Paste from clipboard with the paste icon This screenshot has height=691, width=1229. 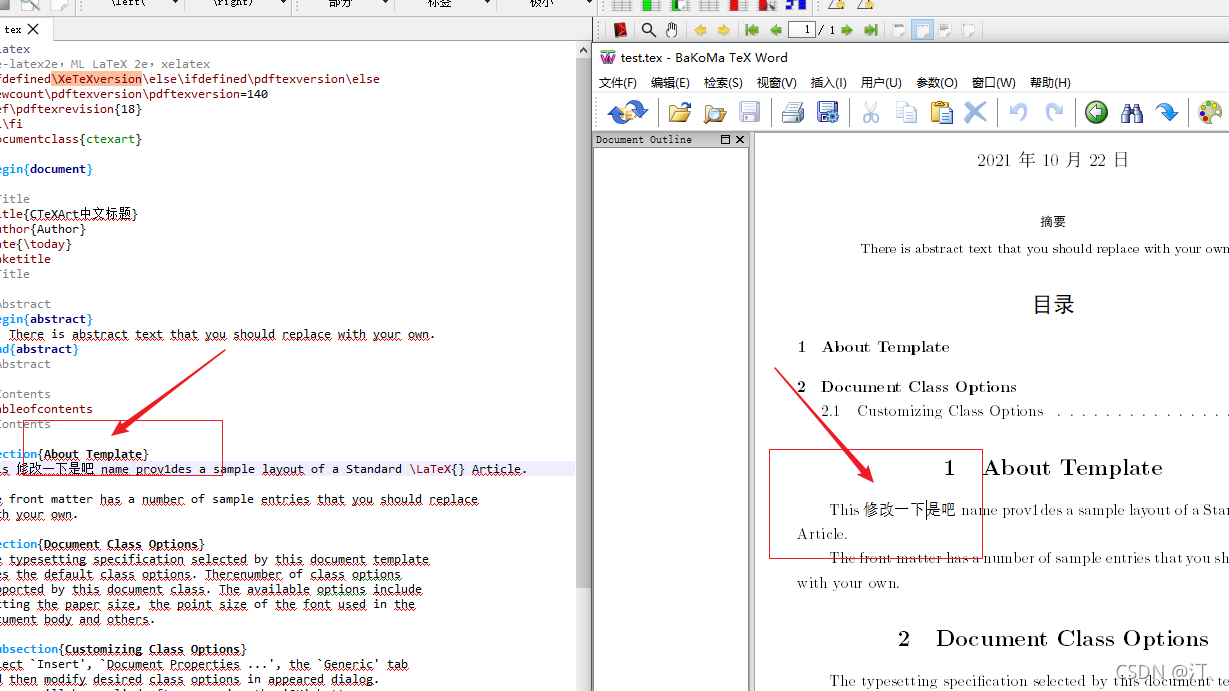[941, 112]
